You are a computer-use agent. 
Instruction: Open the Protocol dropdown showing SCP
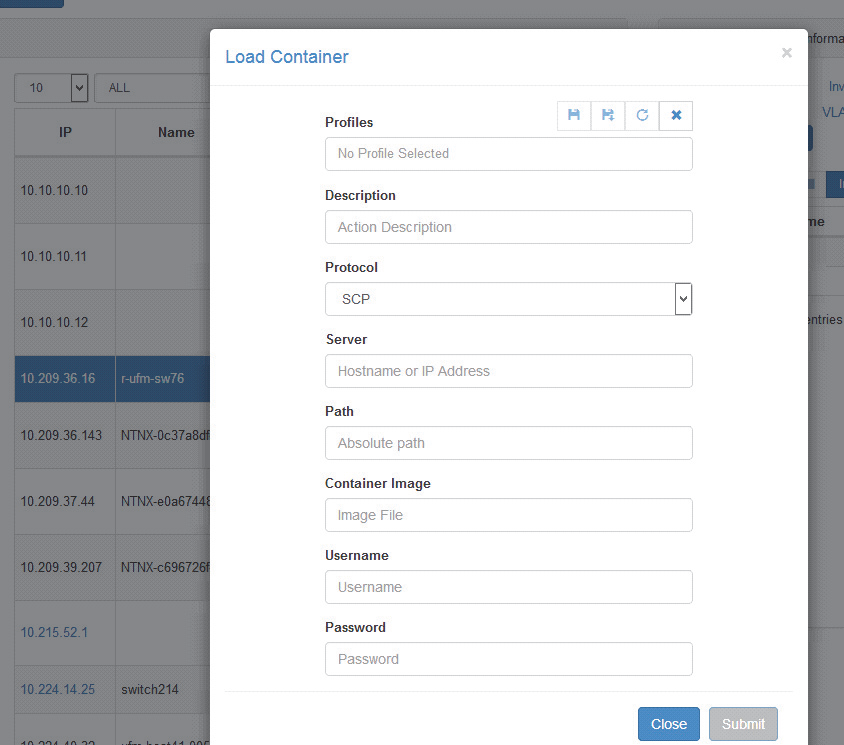coord(508,299)
